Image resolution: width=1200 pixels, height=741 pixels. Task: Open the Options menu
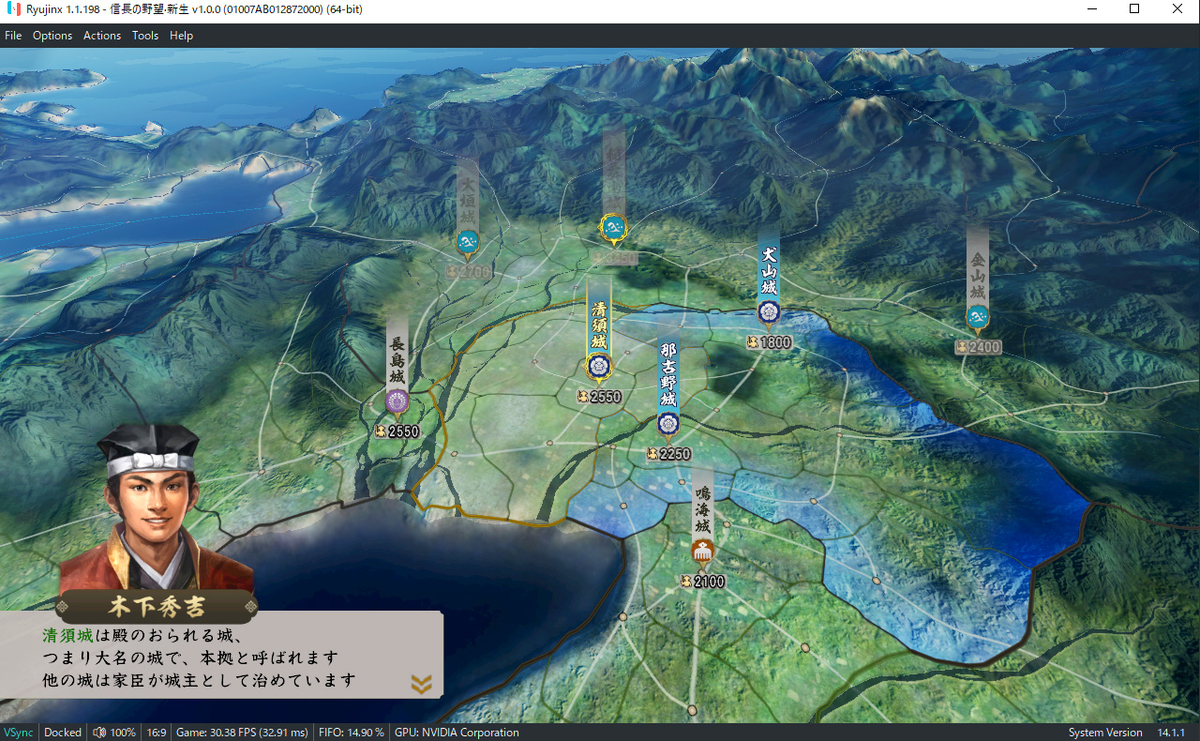(x=52, y=35)
